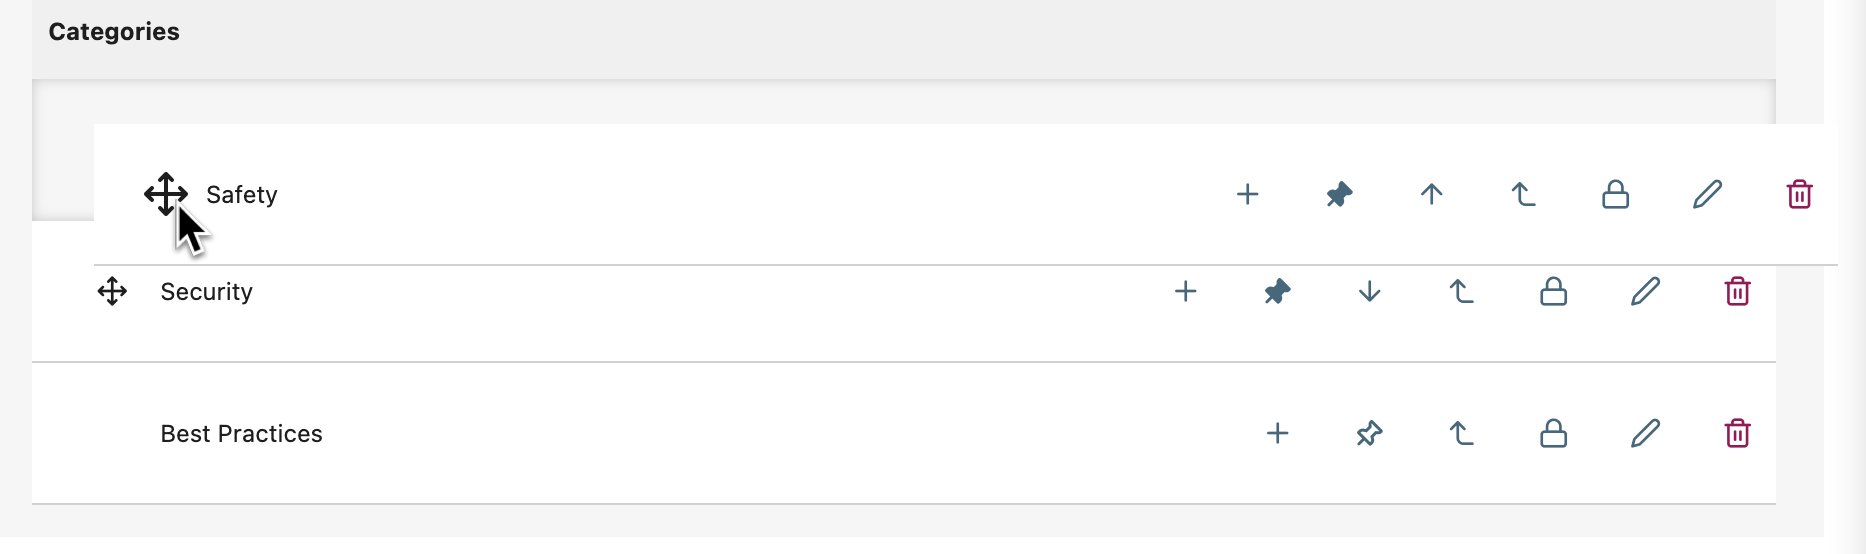
Task: Add subcategory under Safety
Action: (1247, 194)
